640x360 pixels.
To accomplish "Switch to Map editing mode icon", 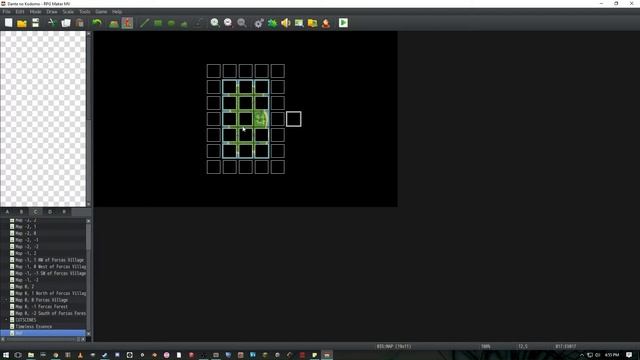I will pyautogui.click(x=113, y=23).
